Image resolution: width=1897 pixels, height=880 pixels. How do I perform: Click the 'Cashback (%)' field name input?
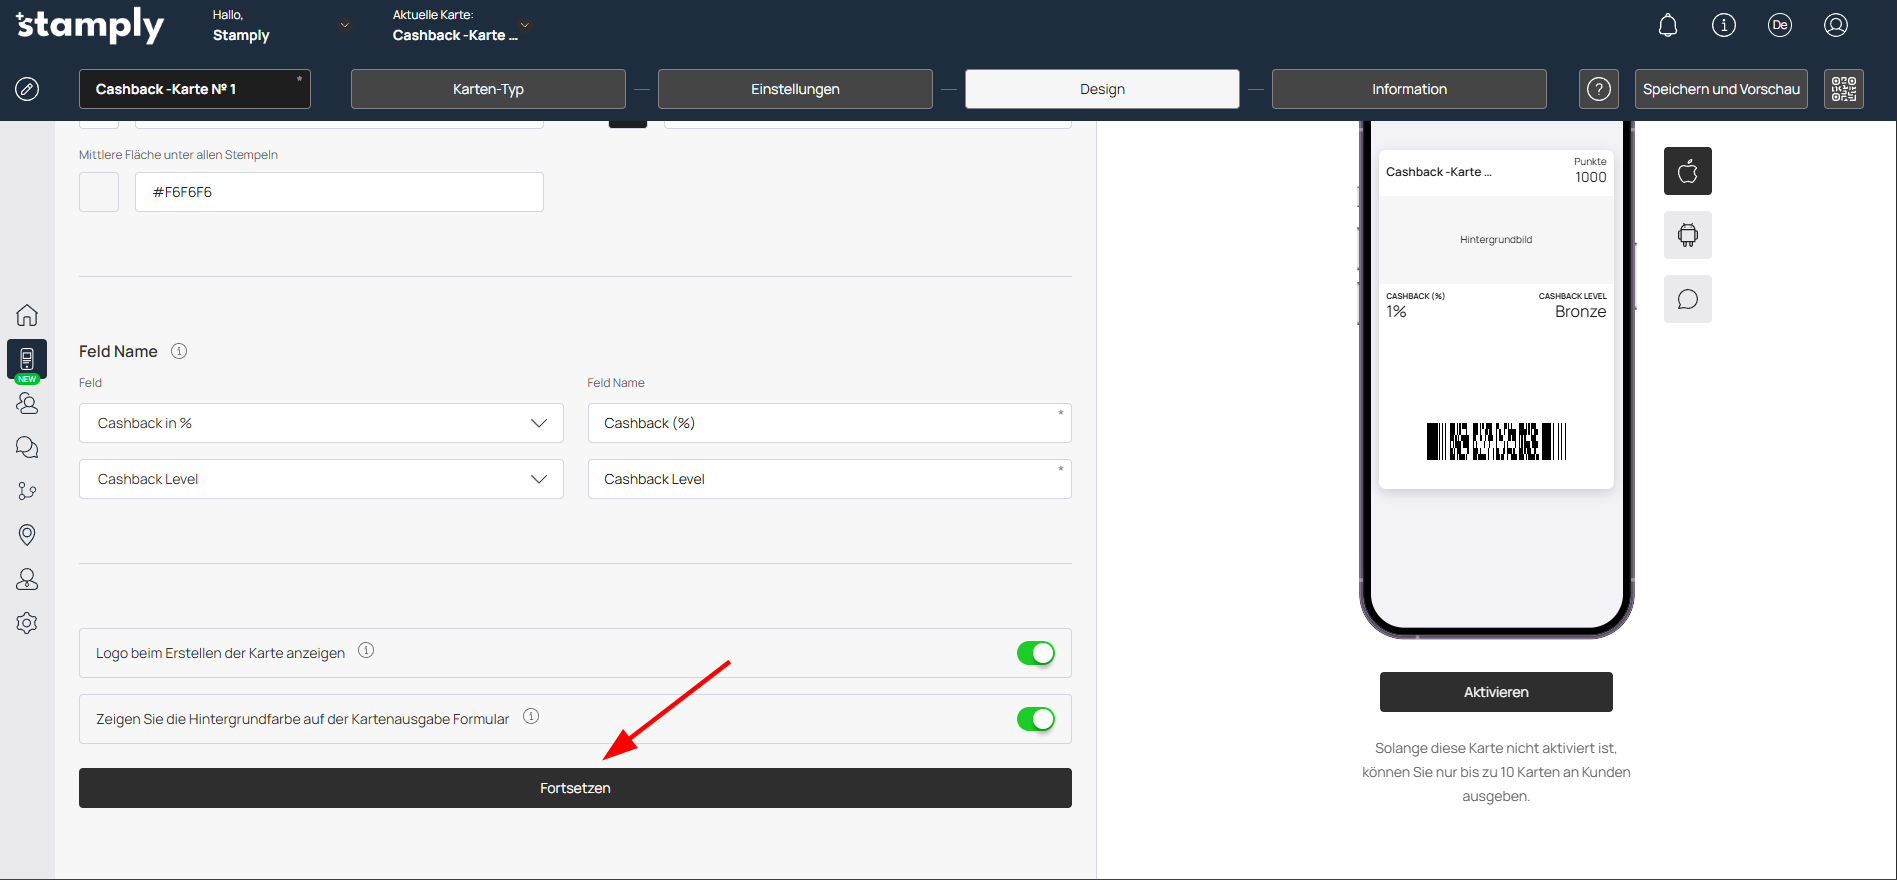pos(828,423)
